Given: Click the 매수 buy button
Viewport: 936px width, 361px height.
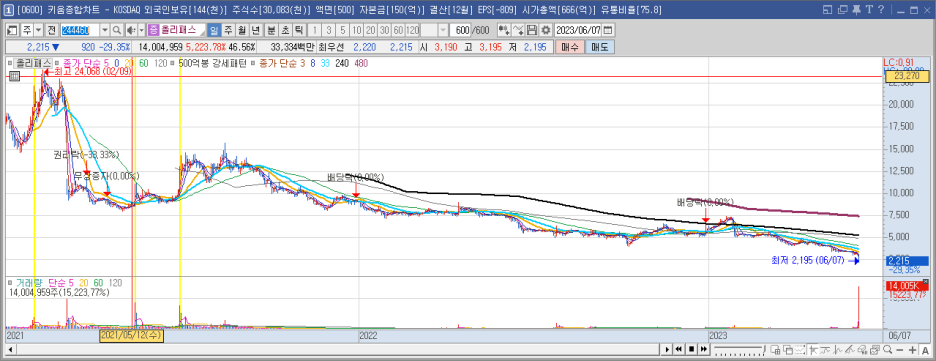Looking at the screenshot, I should point(569,47).
